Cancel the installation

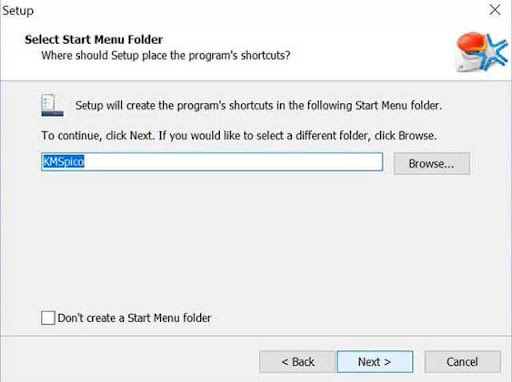pos(462,362)
